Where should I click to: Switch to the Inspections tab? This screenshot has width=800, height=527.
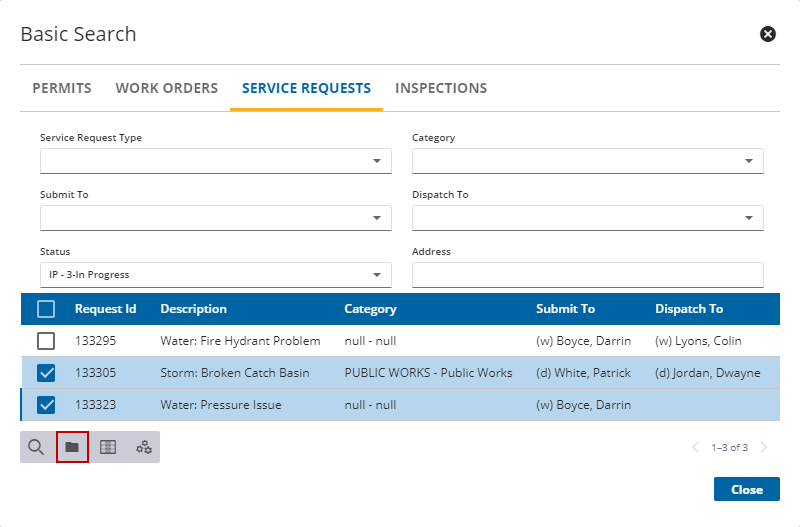(441, 88)
